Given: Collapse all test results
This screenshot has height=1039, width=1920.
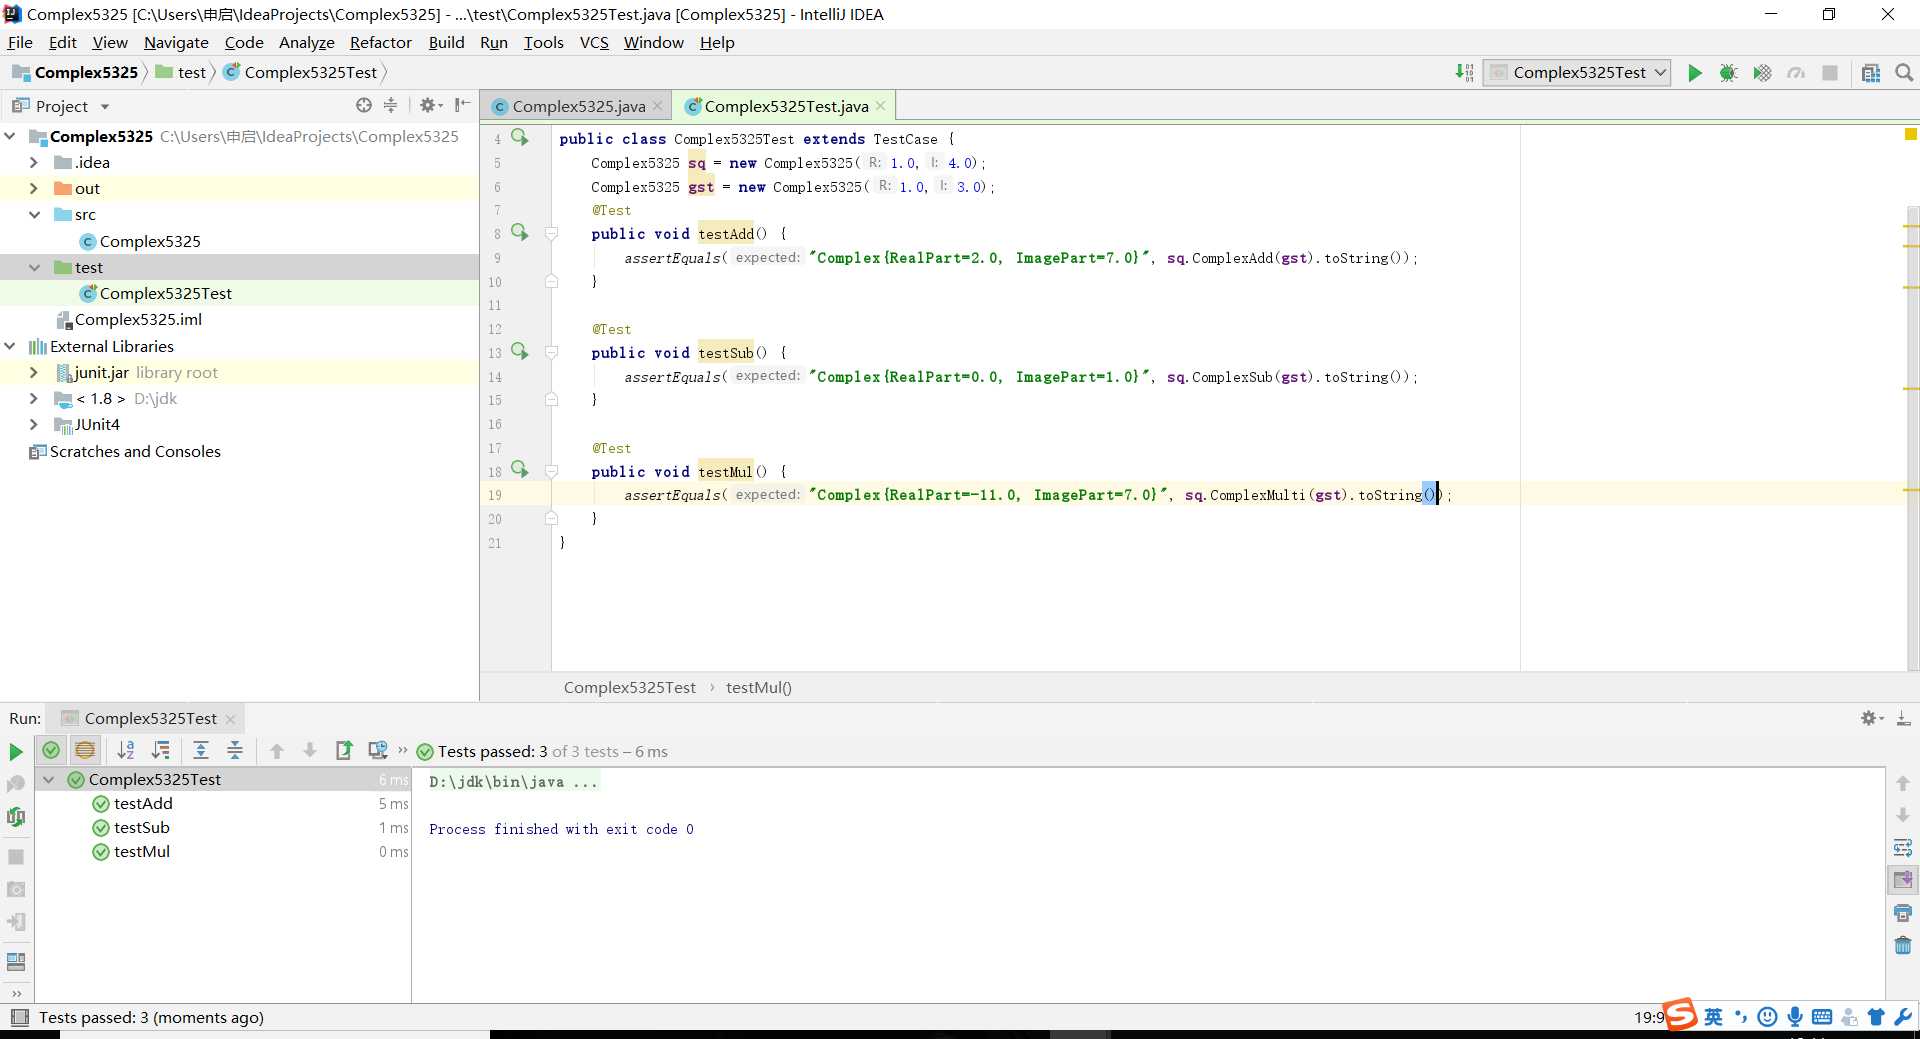Looking at the screenshot, I should click(x=235, y=750).
